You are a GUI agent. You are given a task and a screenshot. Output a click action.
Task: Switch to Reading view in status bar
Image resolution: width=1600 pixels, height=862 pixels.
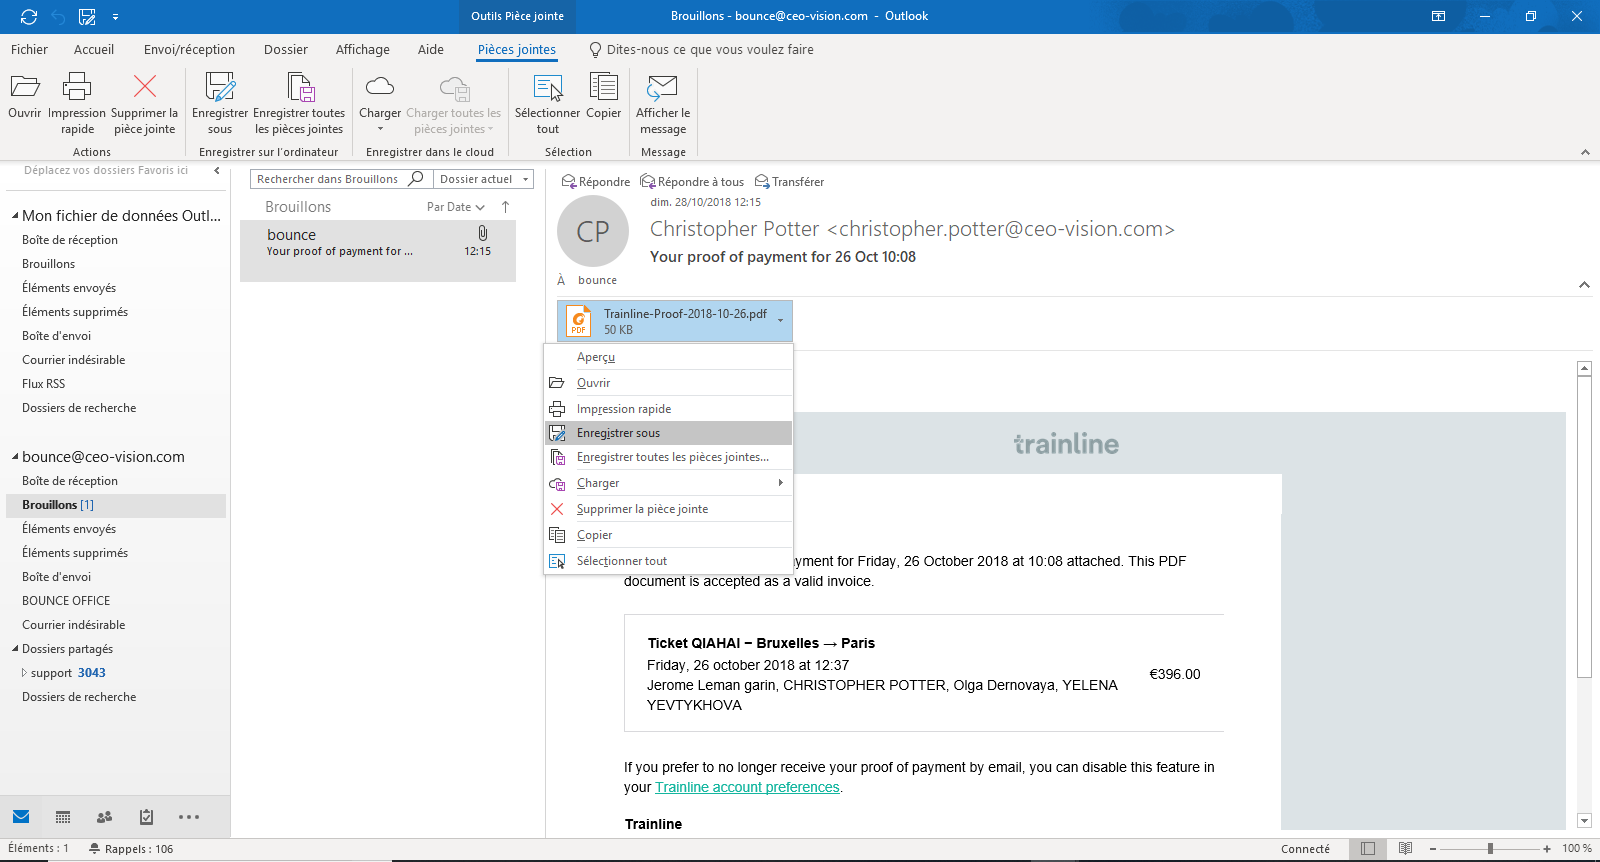pos(1405,849)
